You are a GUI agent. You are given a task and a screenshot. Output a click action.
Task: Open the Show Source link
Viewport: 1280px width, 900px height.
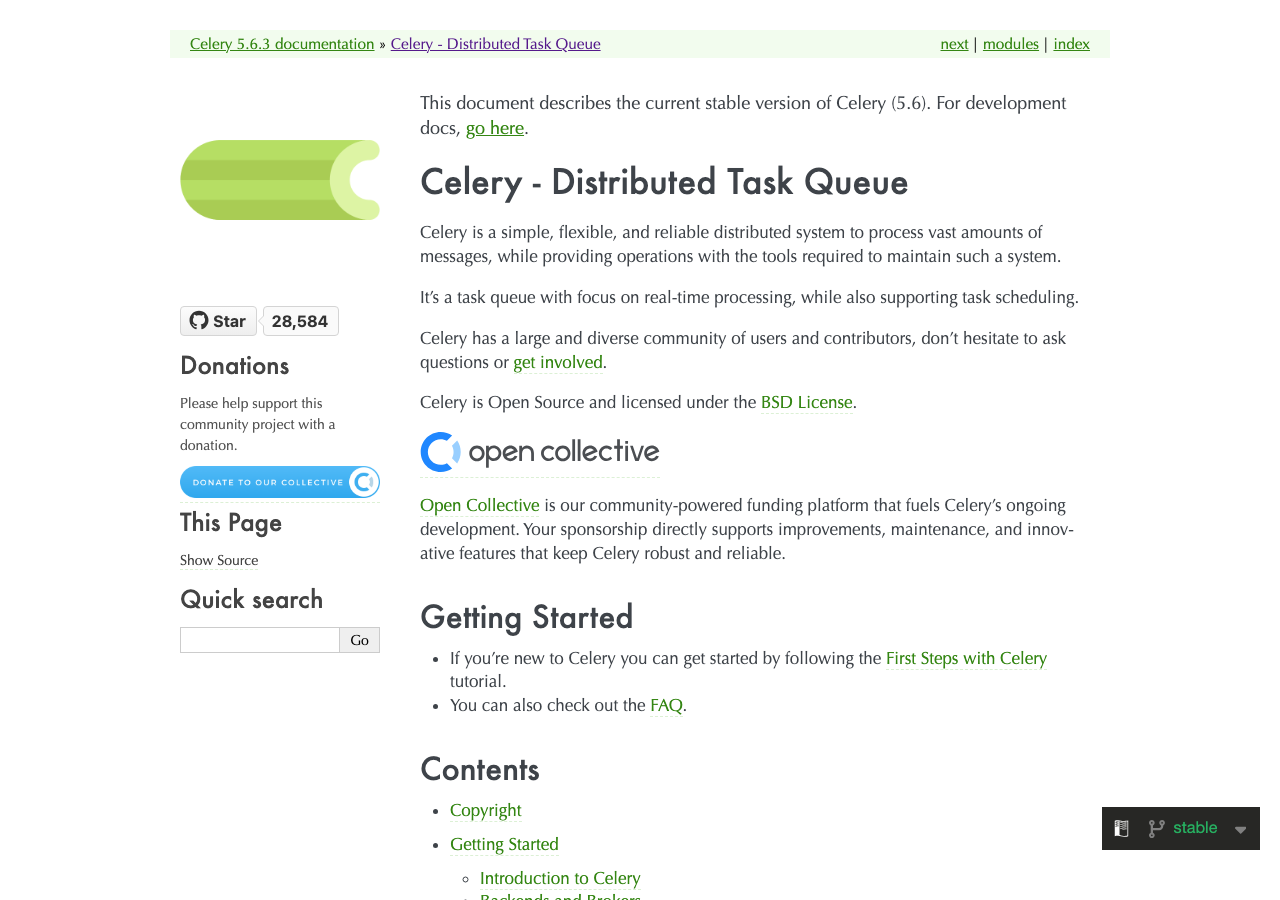(219, 561)
